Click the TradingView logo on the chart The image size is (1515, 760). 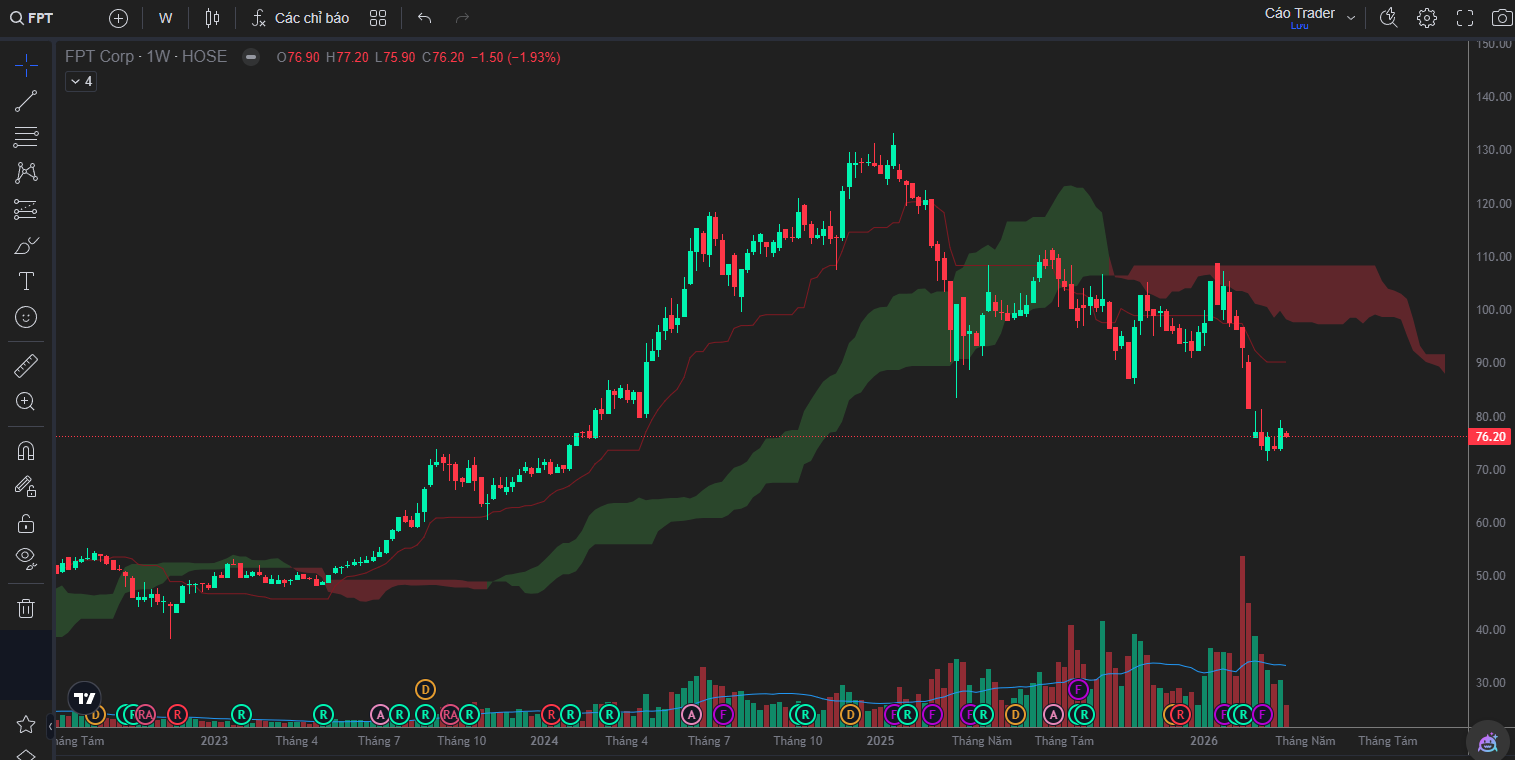(84, 698)
